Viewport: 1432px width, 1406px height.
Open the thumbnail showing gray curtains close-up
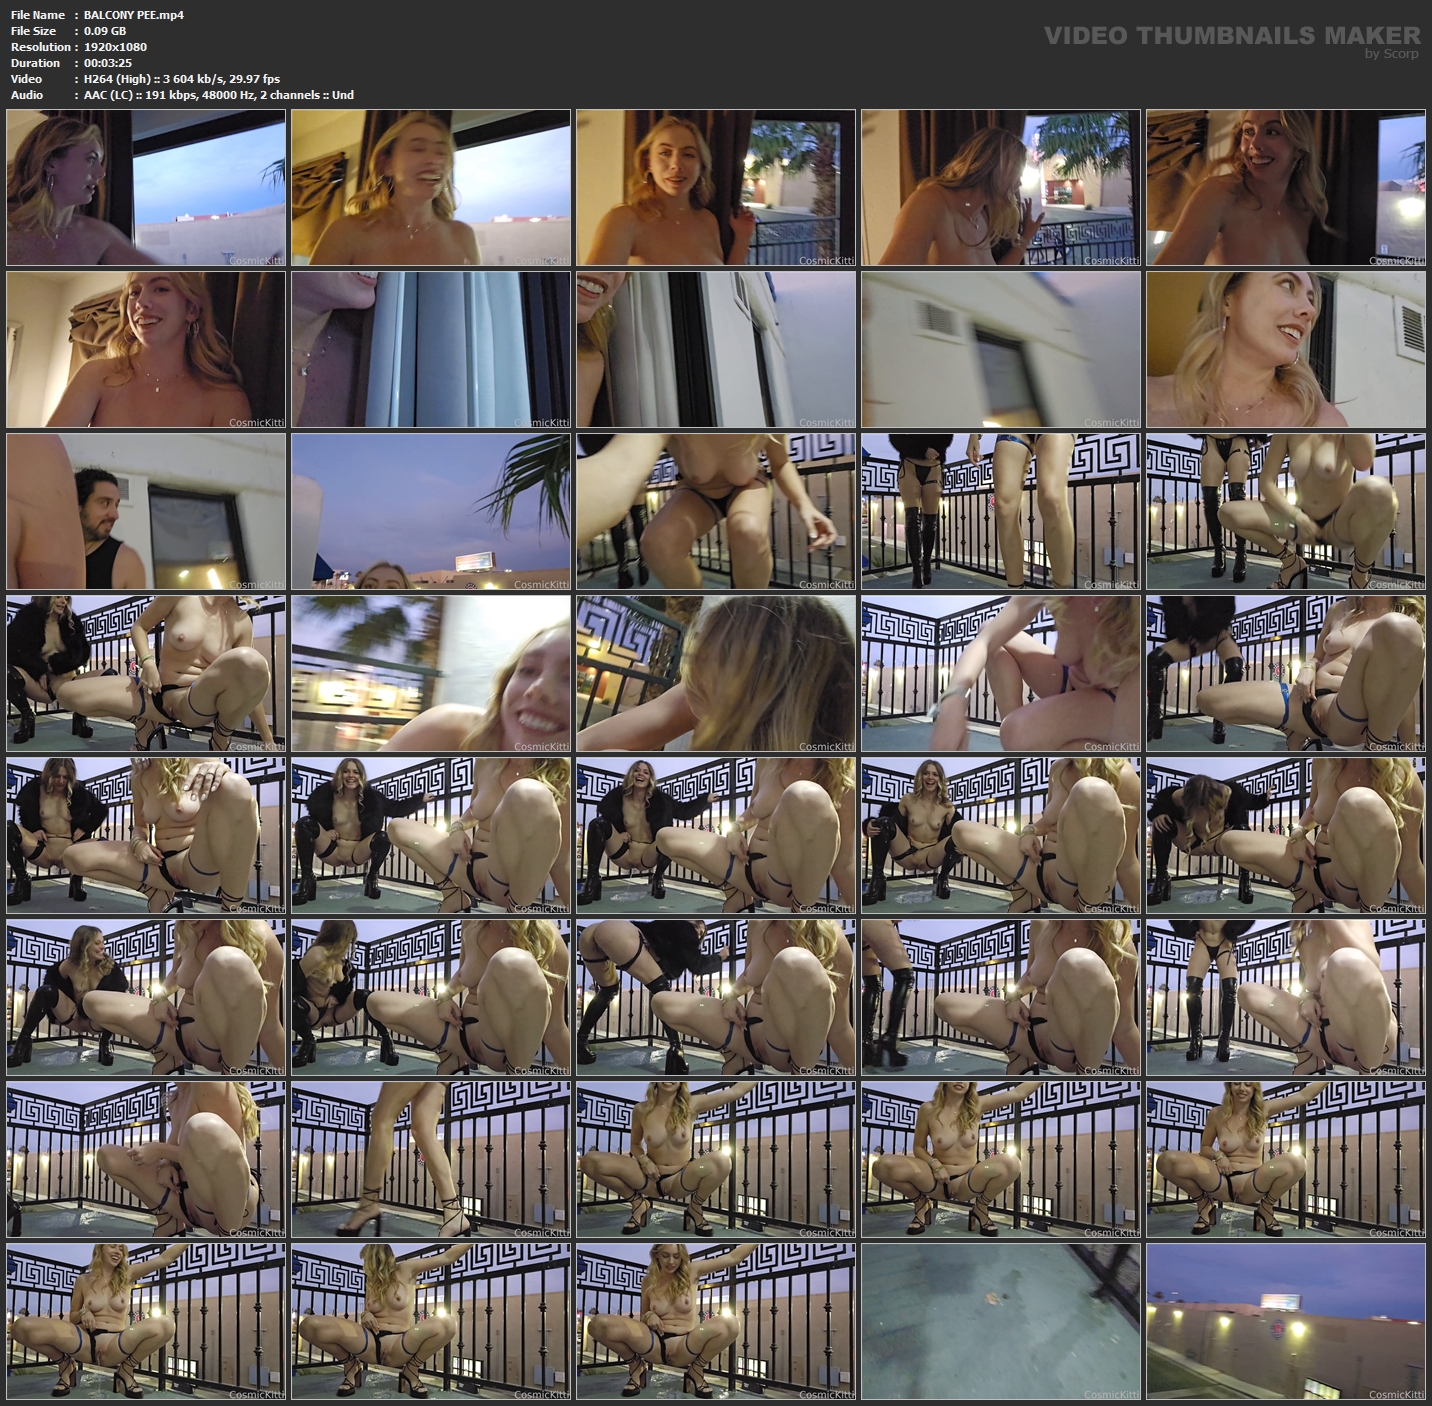pos(431,349)
